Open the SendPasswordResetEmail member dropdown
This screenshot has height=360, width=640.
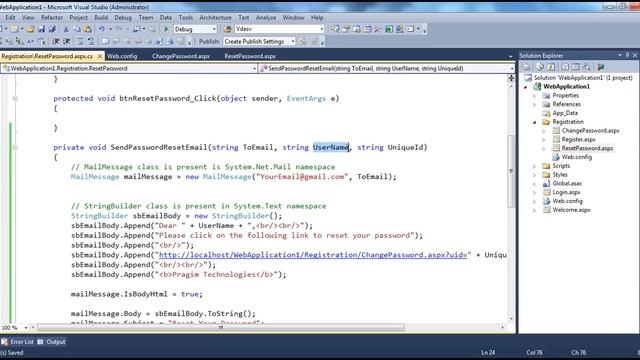(511, 69)
